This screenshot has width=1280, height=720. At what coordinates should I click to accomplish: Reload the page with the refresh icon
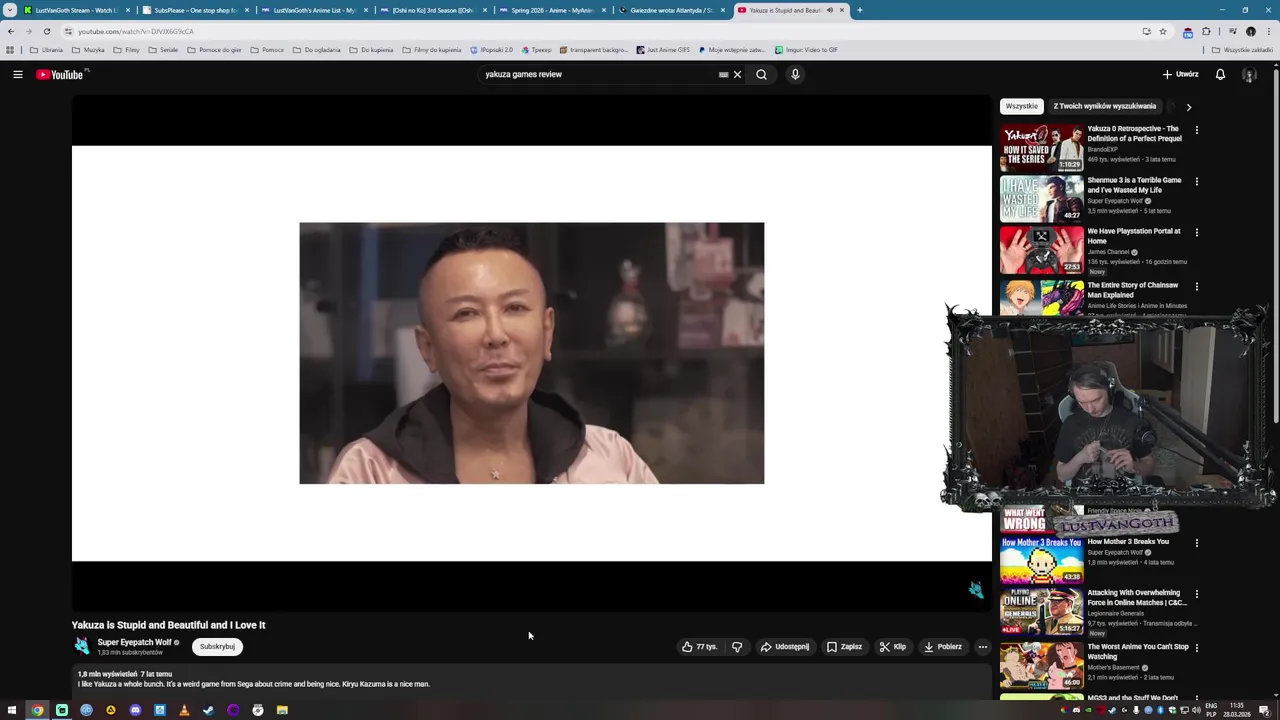click(x=46, y=31)
